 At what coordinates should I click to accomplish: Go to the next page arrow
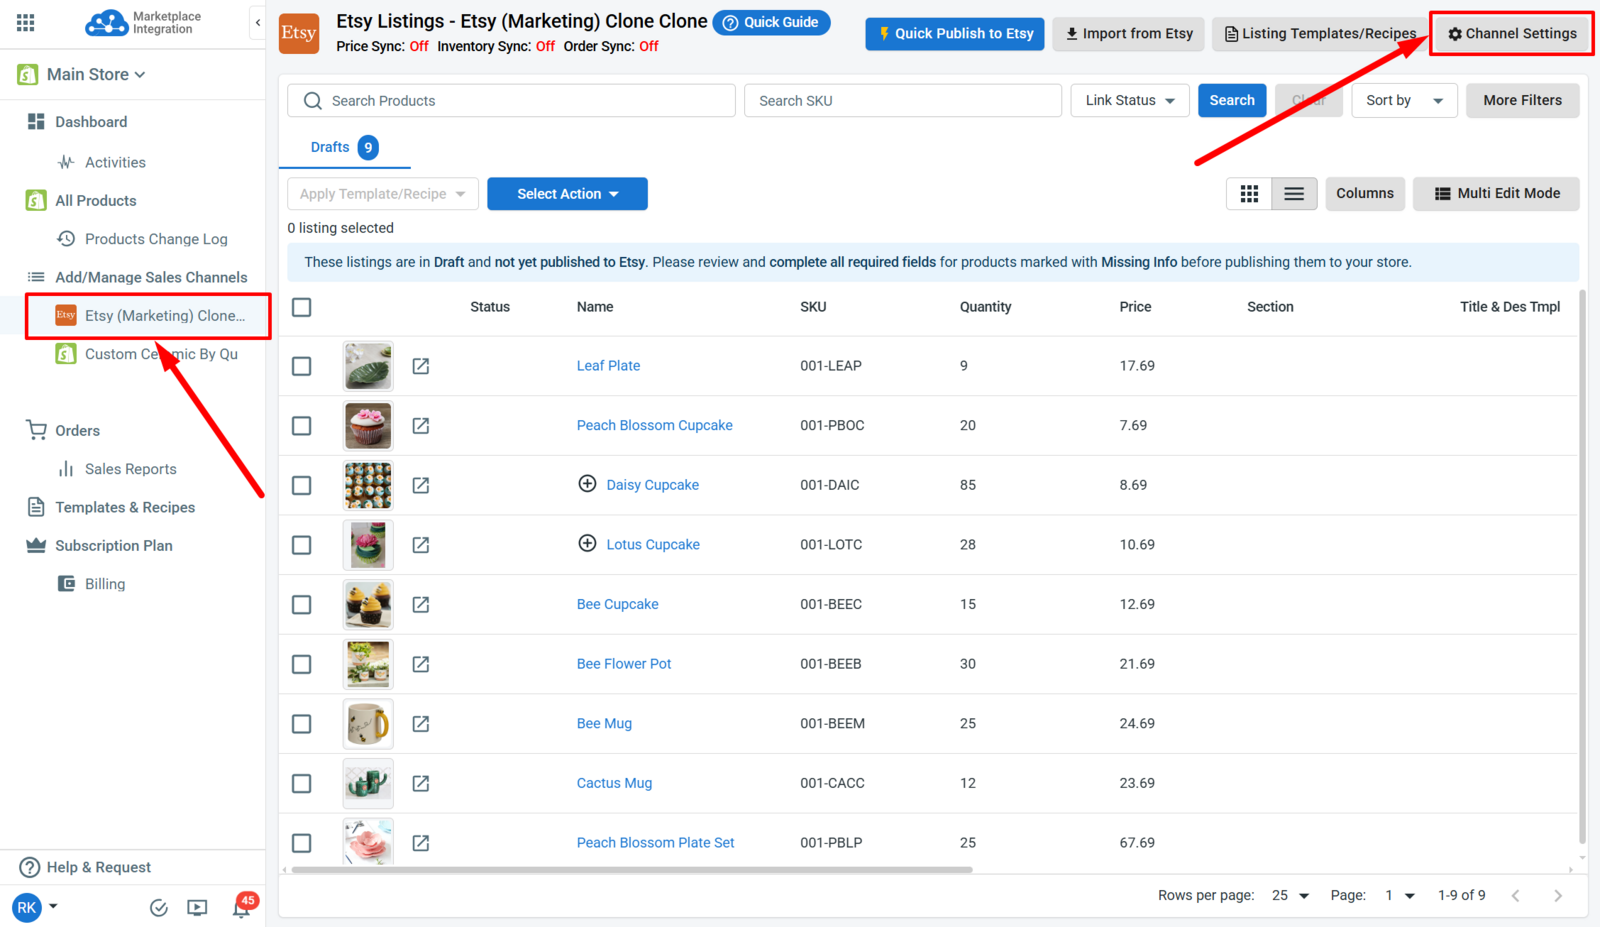1558,896
